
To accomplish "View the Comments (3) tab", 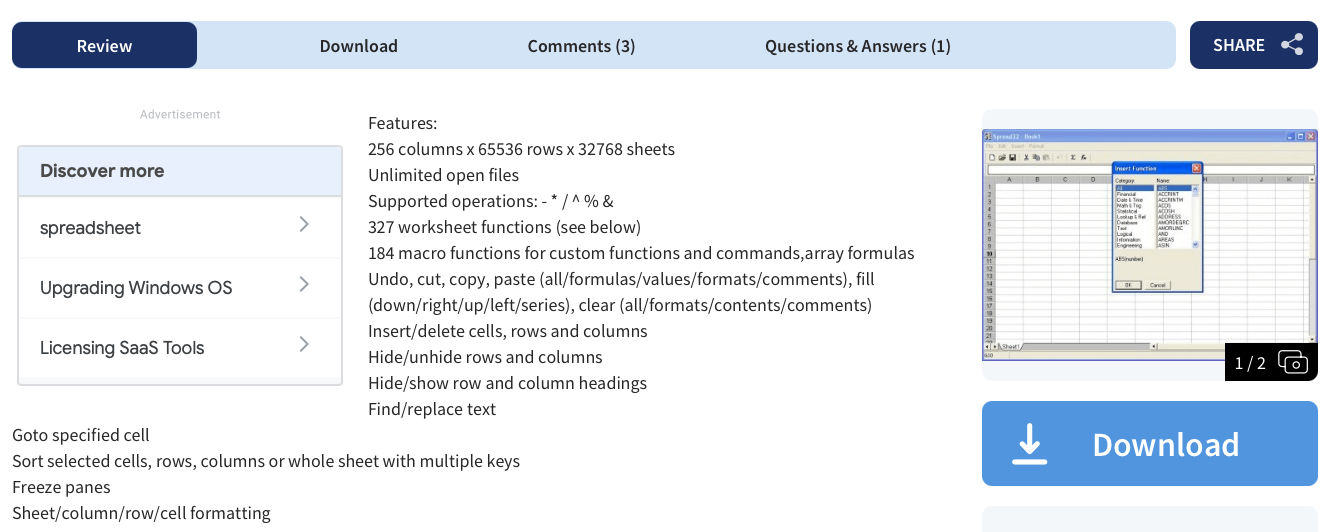I will (581, 46).
